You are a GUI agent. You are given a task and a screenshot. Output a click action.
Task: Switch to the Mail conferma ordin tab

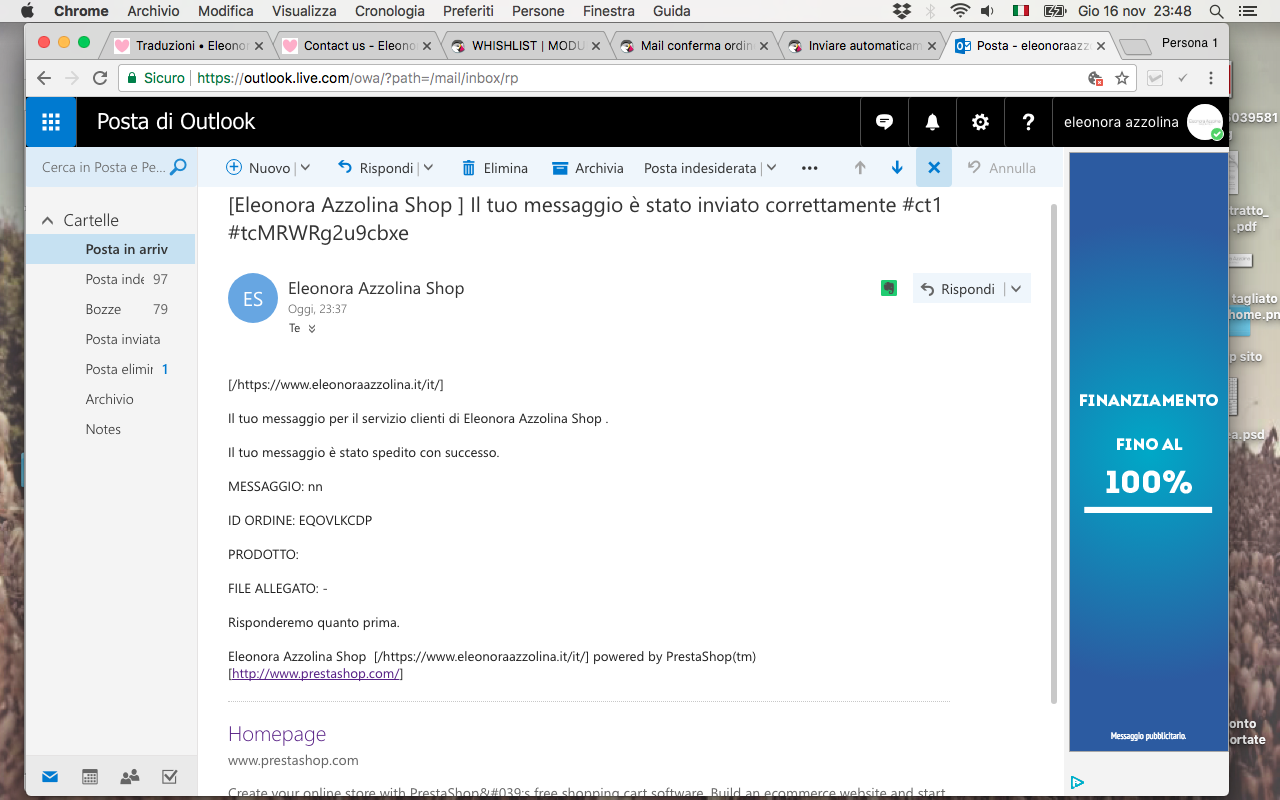click(x=693, y=45)
